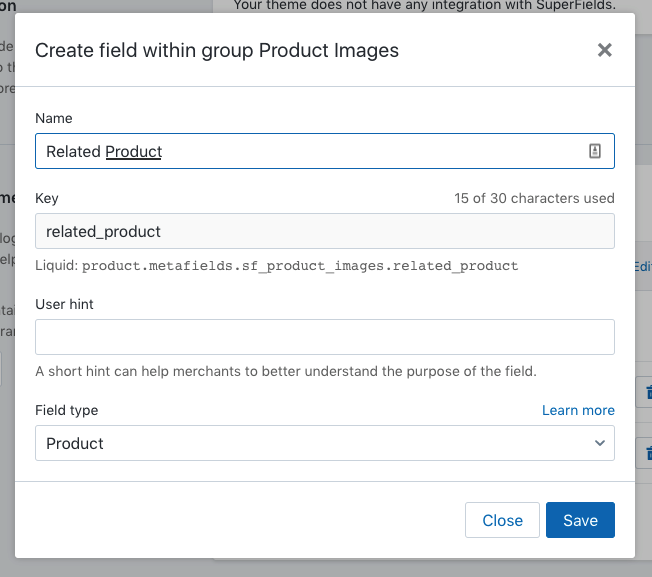Click the empty User hint input field
652x577 pixels.
[325, 337]
